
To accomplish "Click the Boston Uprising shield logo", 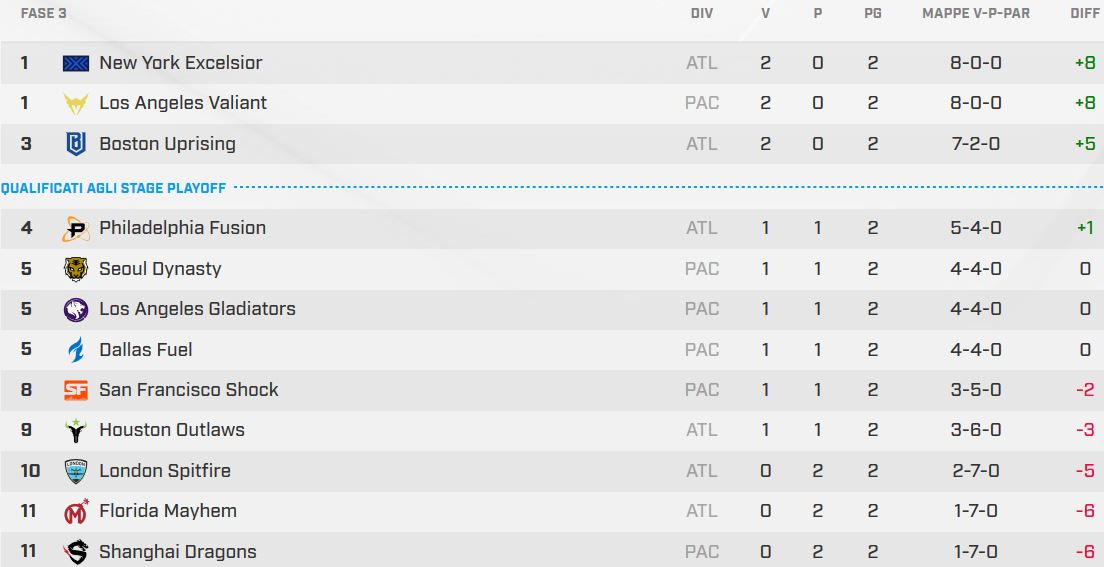I will click(x=76, y=144).
